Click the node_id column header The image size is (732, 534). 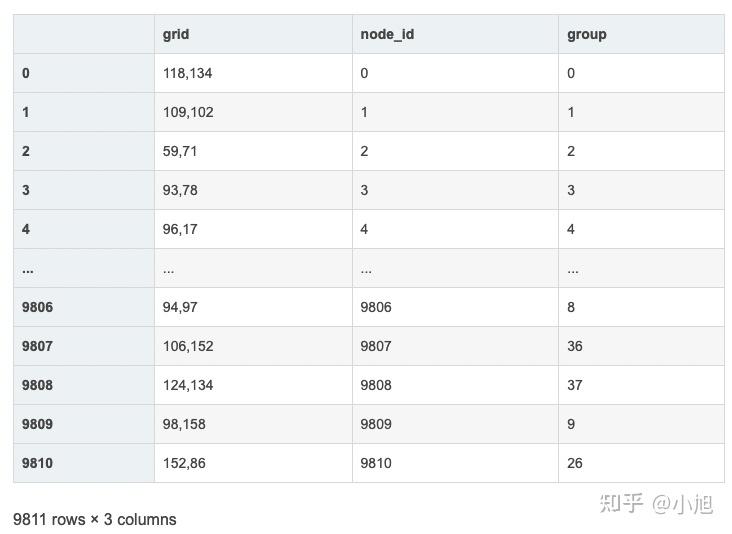[x=387, y=34]
